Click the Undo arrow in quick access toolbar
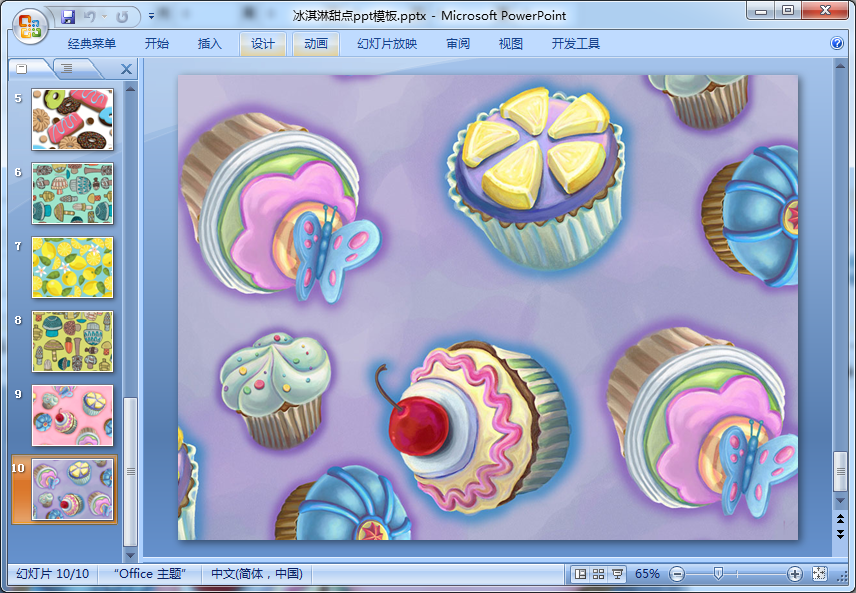856x593 pixels. (89, 16)
